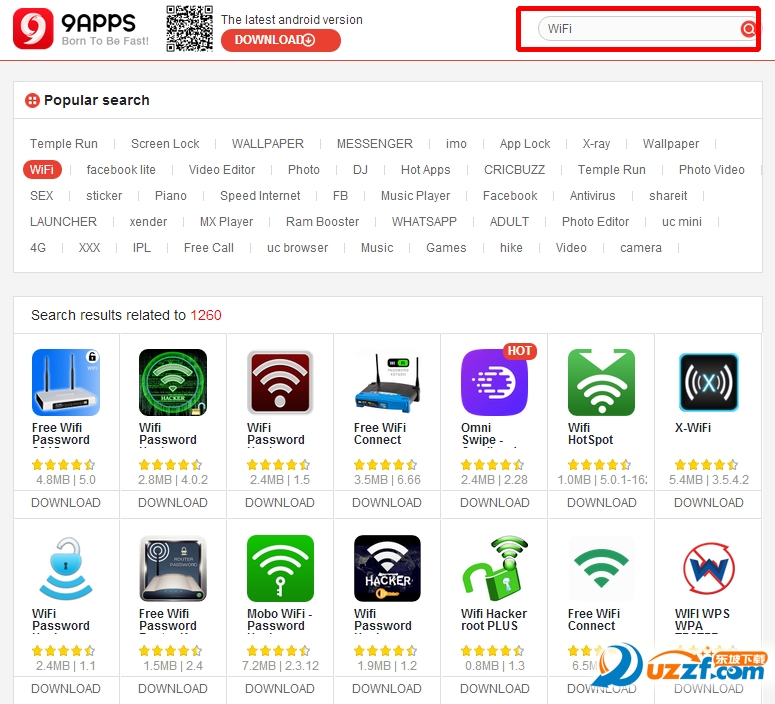
Task: Open the Free Wifi Password router icon with lock badge
Action: pos(66,382)
